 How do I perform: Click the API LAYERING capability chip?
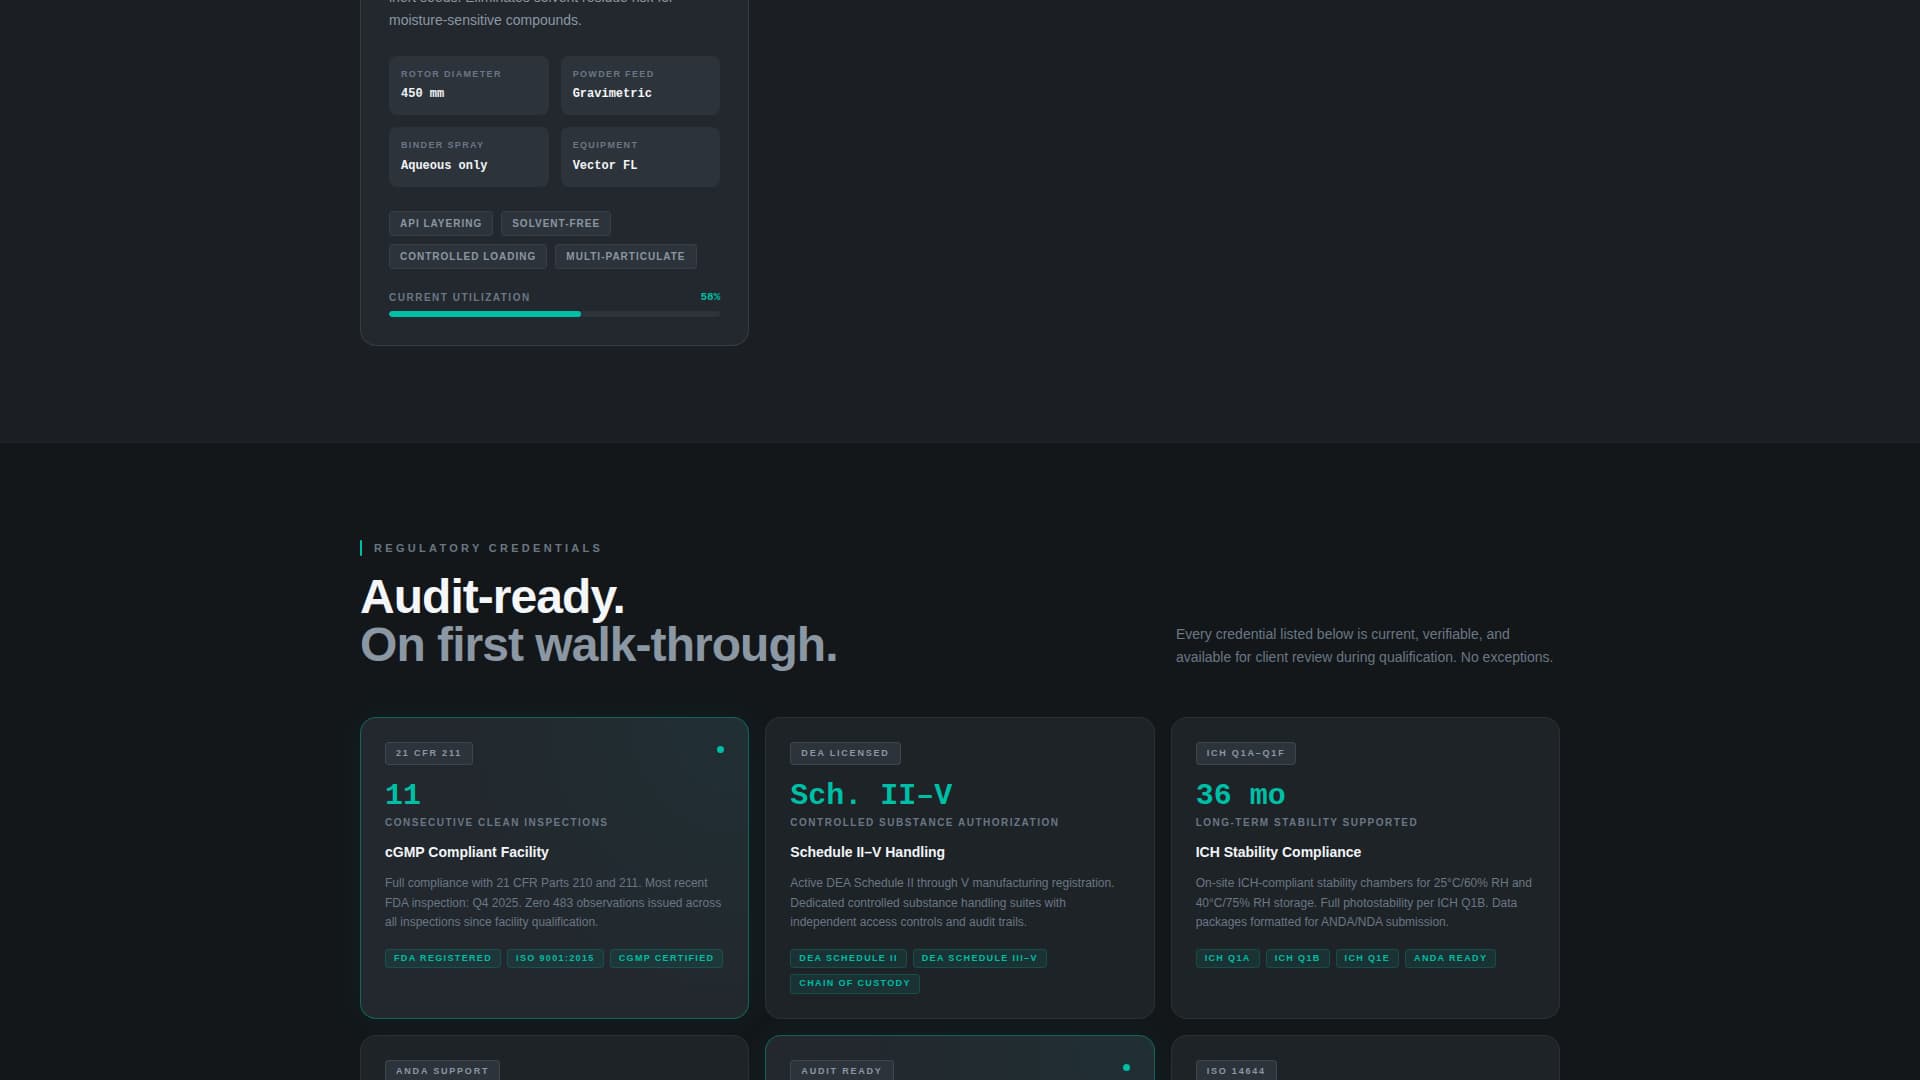(440, 223)
